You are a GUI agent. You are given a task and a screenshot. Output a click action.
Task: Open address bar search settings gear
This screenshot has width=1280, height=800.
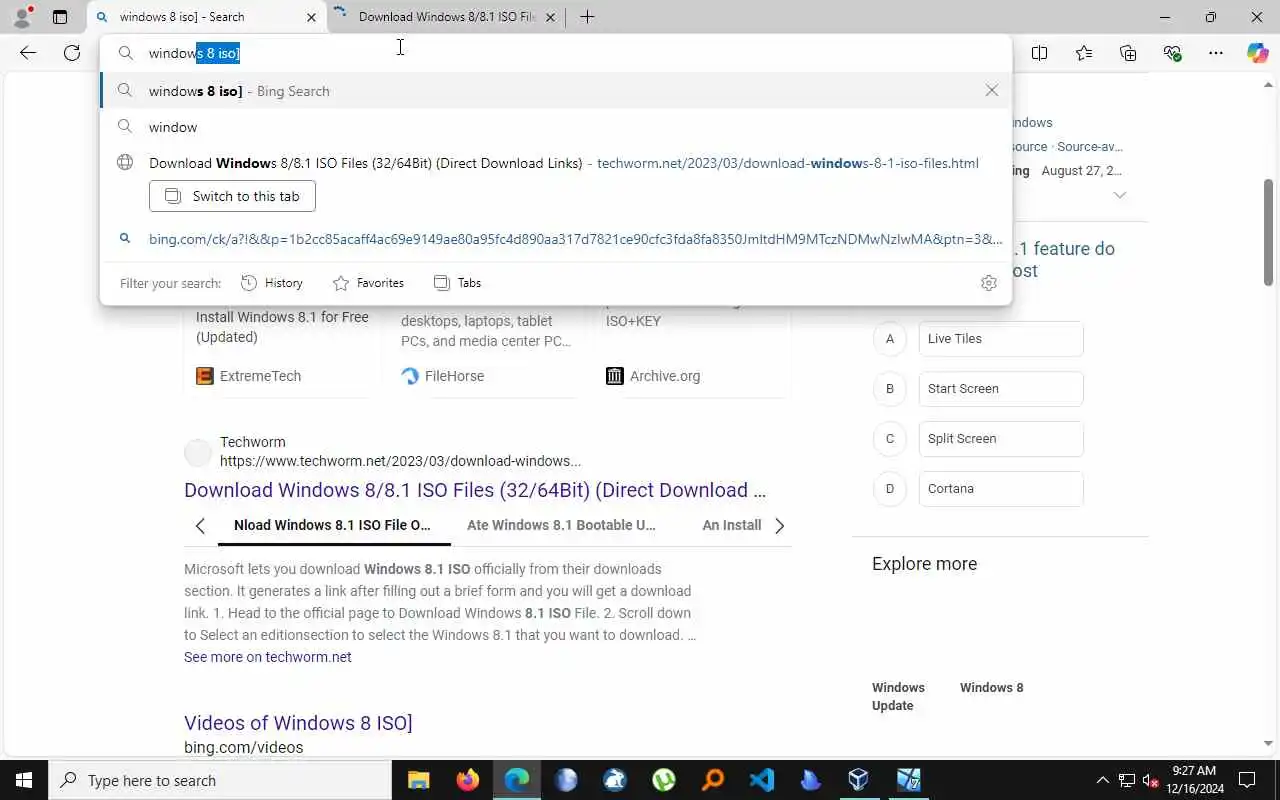989,283
